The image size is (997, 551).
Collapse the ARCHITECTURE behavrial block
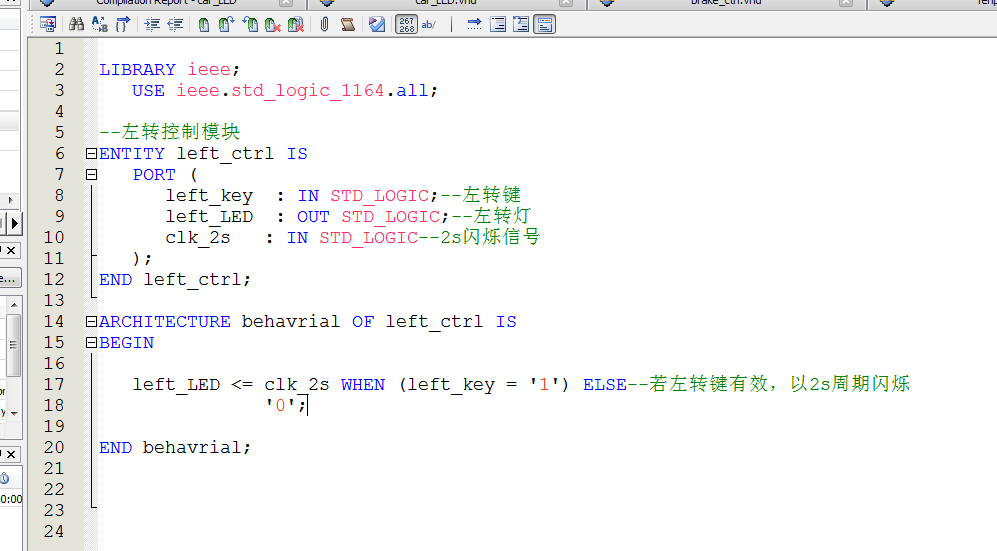[92, 322]
